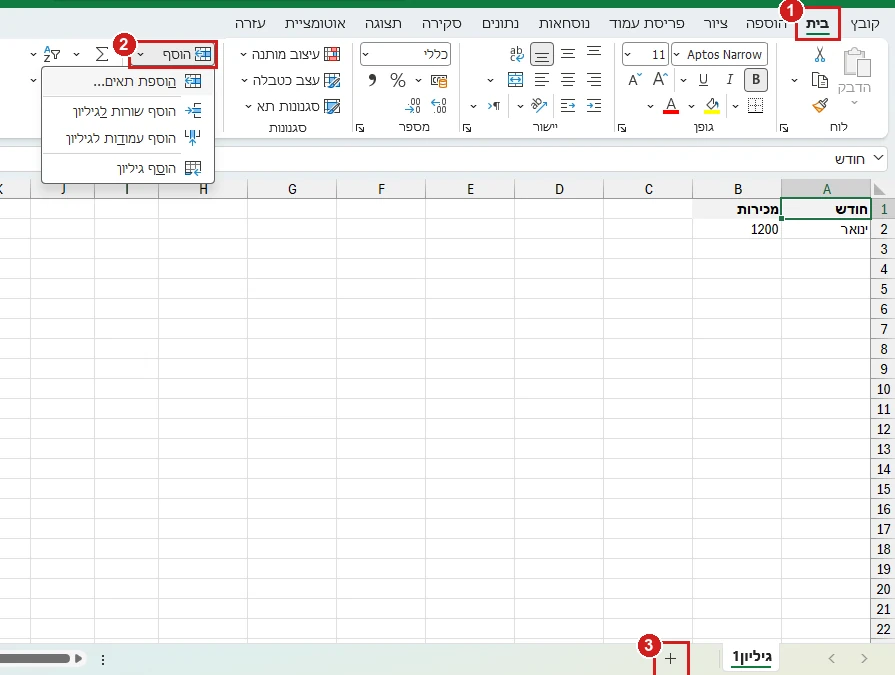The height and width of the screenshot is (675, 895).
Task: Apply the red font color
Action: pyautogui.click(x=671, y=106)
